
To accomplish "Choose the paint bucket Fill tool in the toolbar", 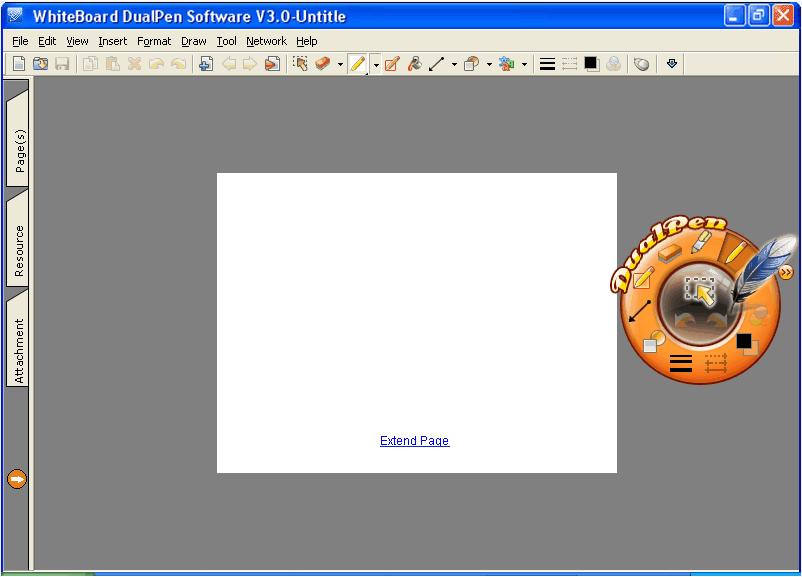I will point(414,64).
